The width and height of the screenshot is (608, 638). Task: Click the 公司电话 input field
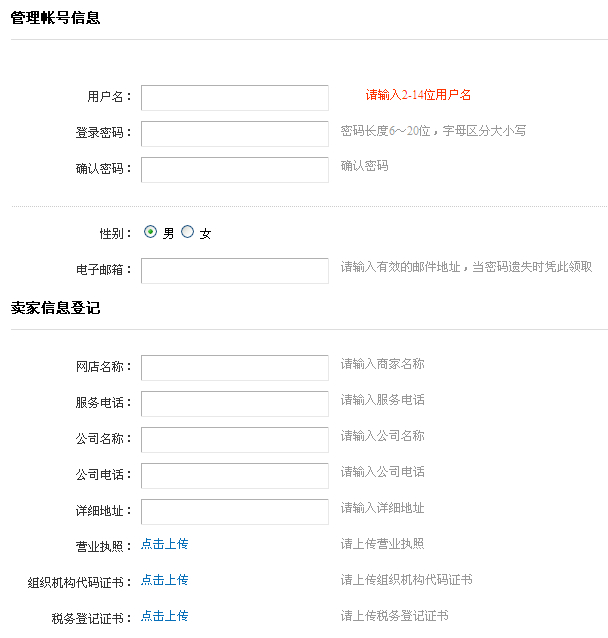[234, 476]
